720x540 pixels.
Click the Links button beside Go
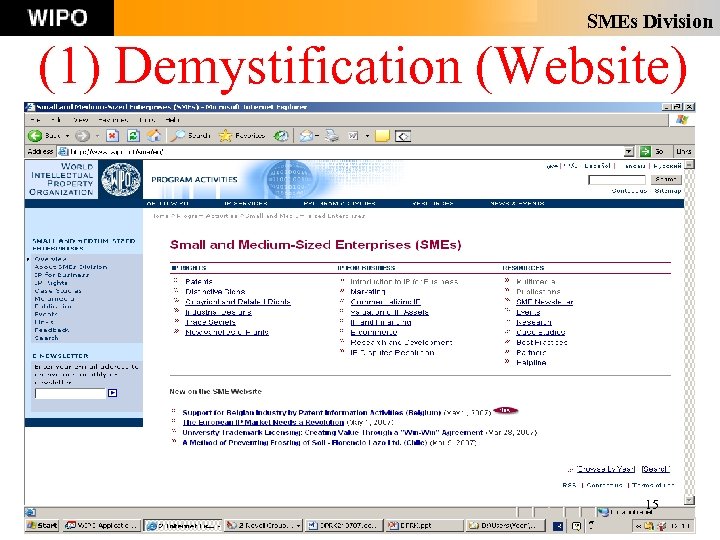[683, 151]
